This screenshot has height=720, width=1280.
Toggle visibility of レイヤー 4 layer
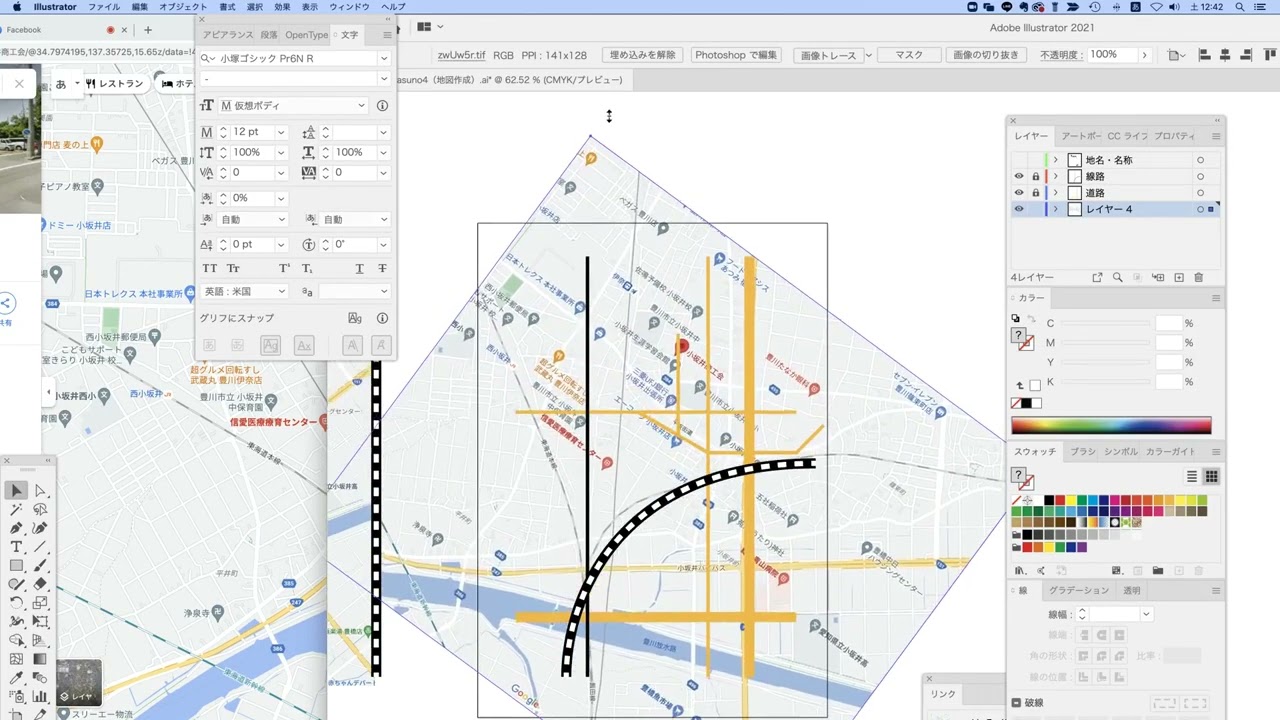(x=1019, y=209)
